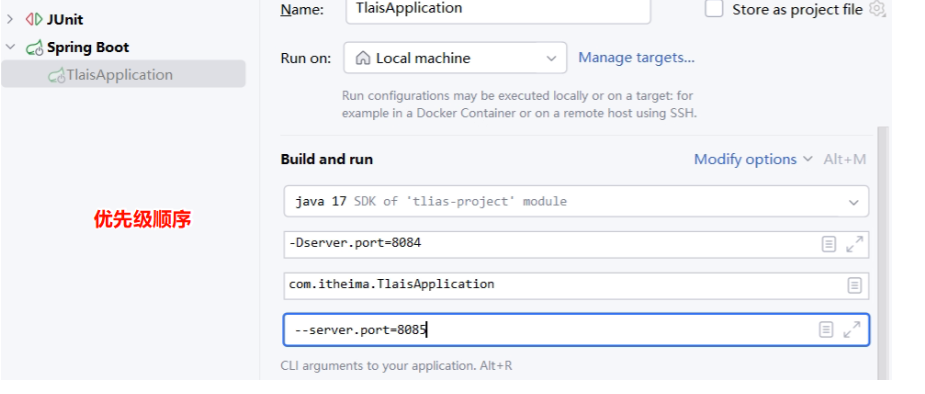Image resolution: width=925 pixels, height=394 pixels.
Task: Browse main class via the field icon
Action: pyautogui.click(x=854, y=285)
